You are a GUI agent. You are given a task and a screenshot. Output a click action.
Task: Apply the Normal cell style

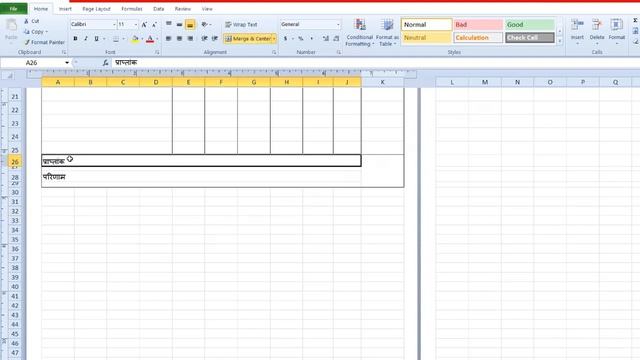(427, 24)
